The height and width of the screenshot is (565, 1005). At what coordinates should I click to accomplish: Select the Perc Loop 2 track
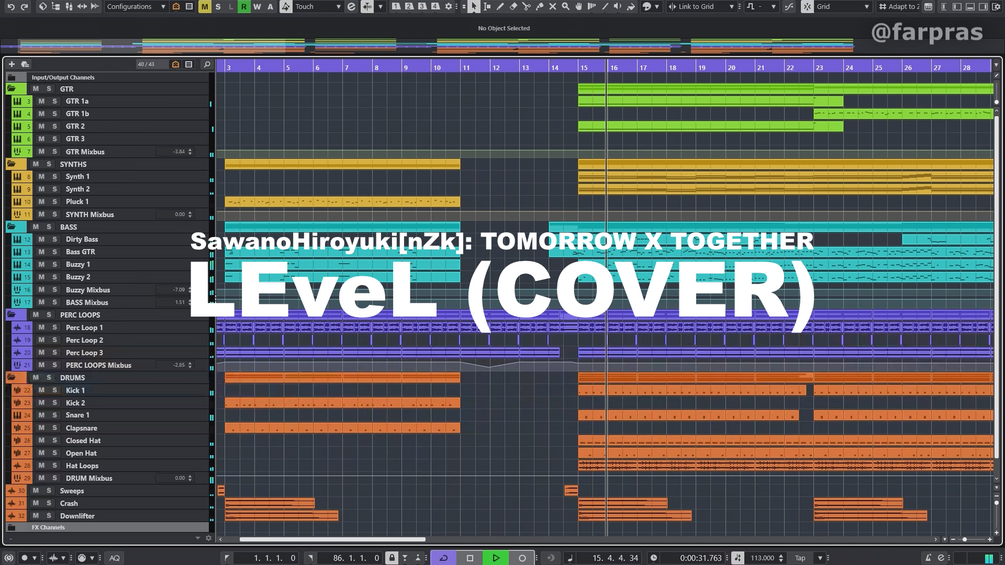coord(84,340)
